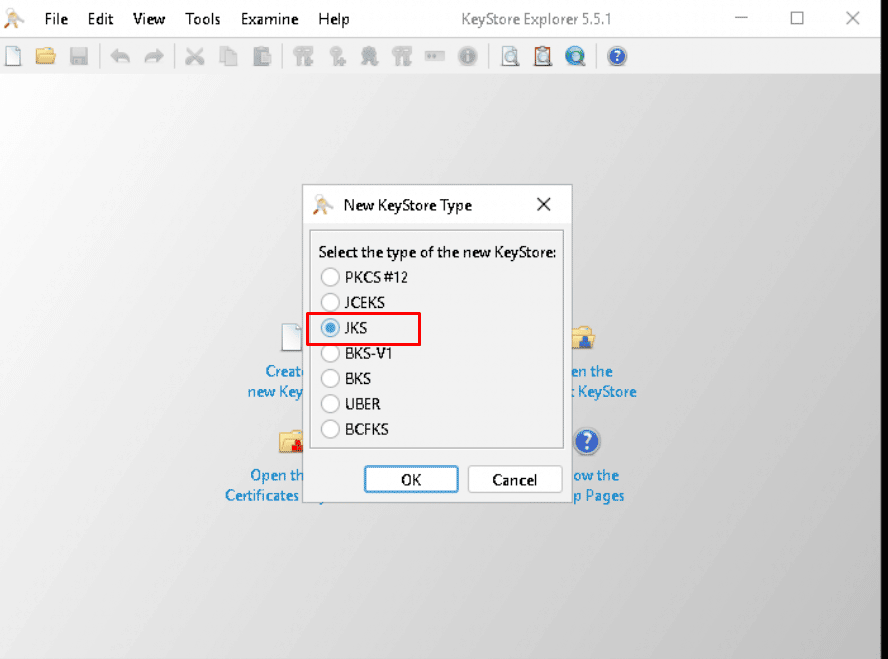Image resolution: width=888 pixels, height=659 pixels.
Task: Click the Open KeyStore folder toolbar icon
Action: coord(46,56)
